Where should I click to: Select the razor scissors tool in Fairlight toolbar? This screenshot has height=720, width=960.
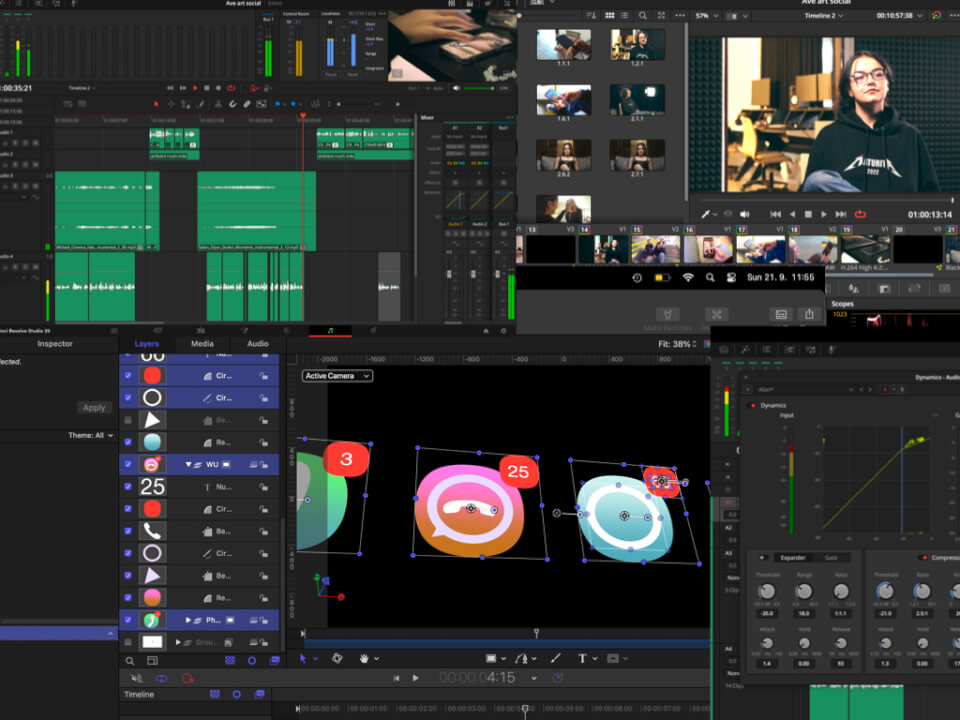[x=217, y=104]
